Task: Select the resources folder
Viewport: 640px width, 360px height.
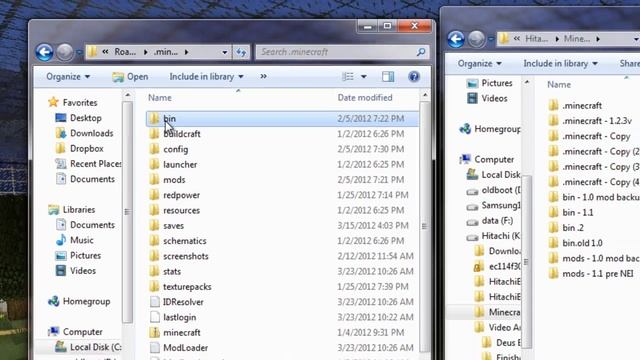Action: pos(282,210)
